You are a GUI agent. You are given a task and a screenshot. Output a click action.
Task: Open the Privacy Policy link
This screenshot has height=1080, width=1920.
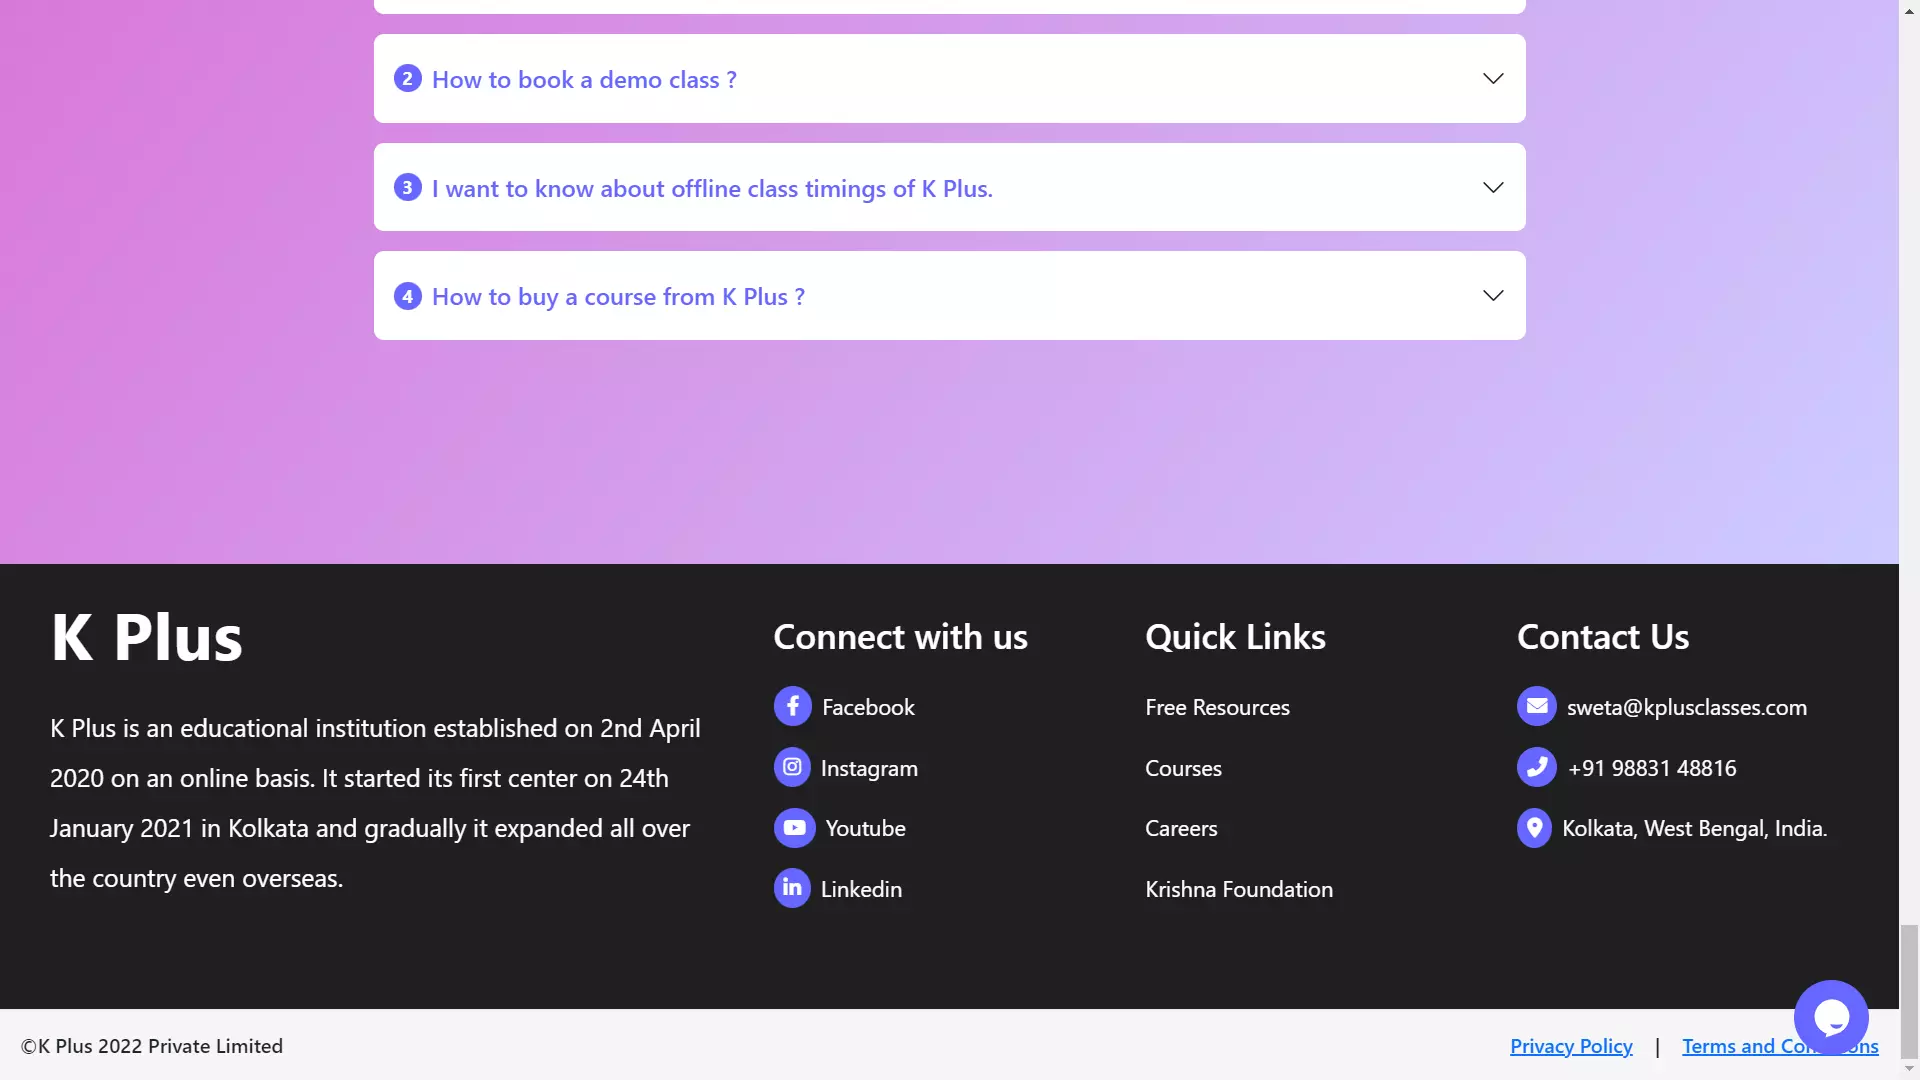click(1571, 1046)
